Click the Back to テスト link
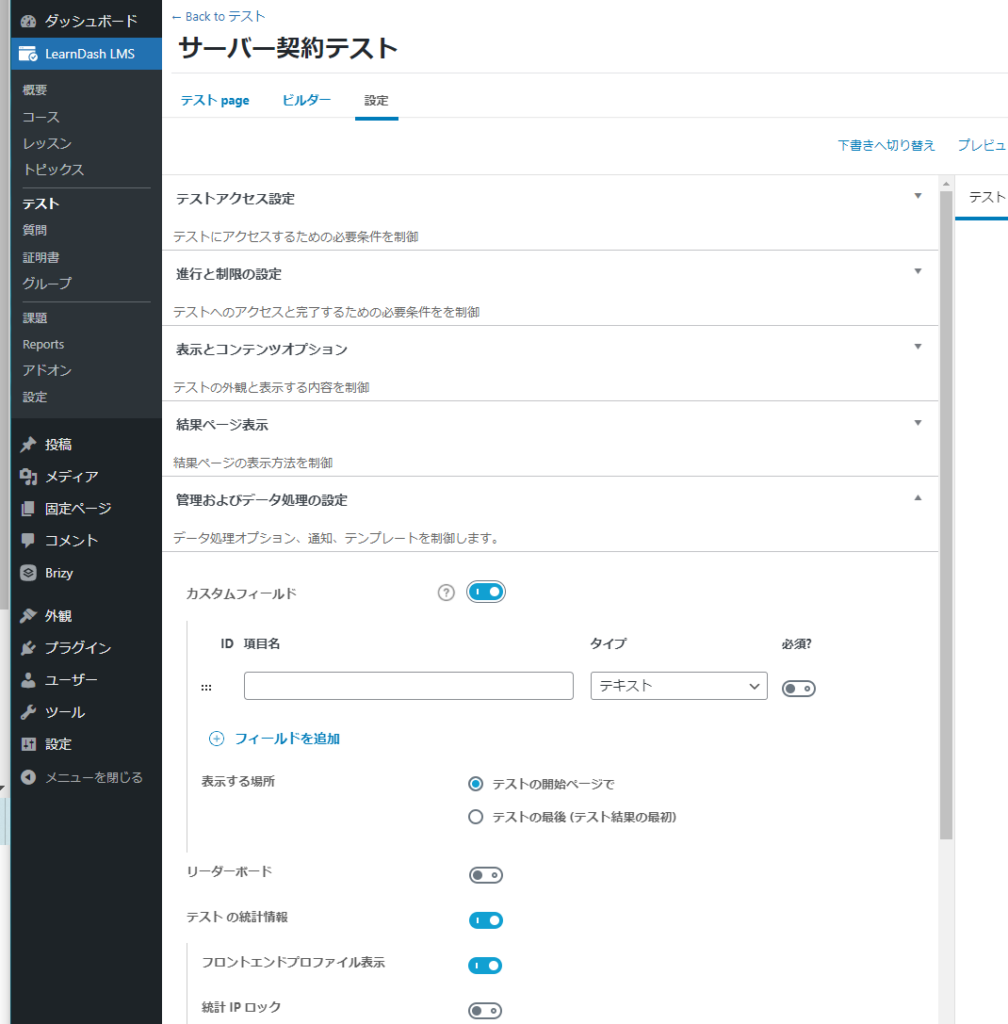 tap(218, 17)
